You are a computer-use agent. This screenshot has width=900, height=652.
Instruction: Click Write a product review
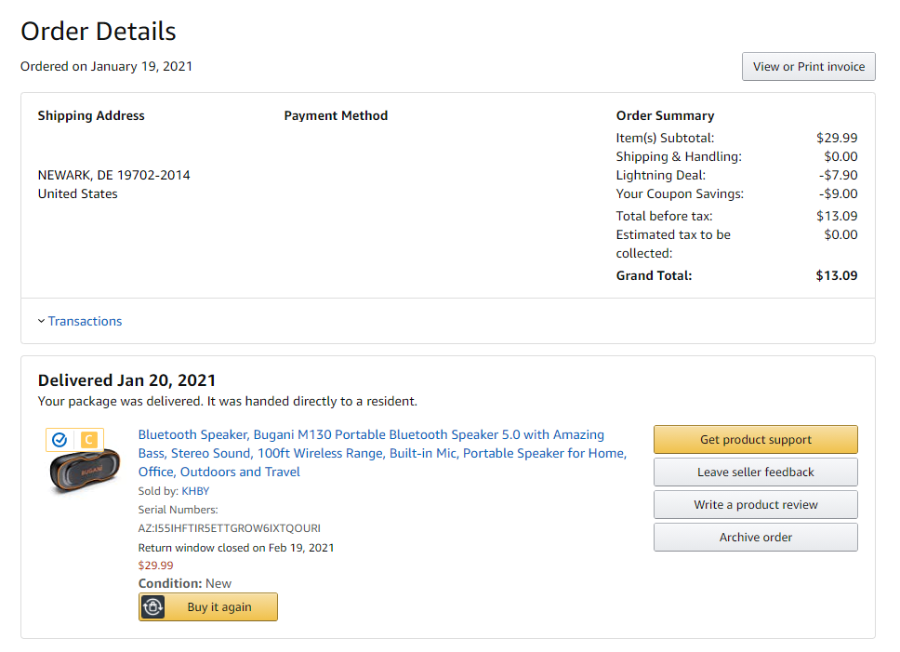pyautogui.click(x=755, y=505)
